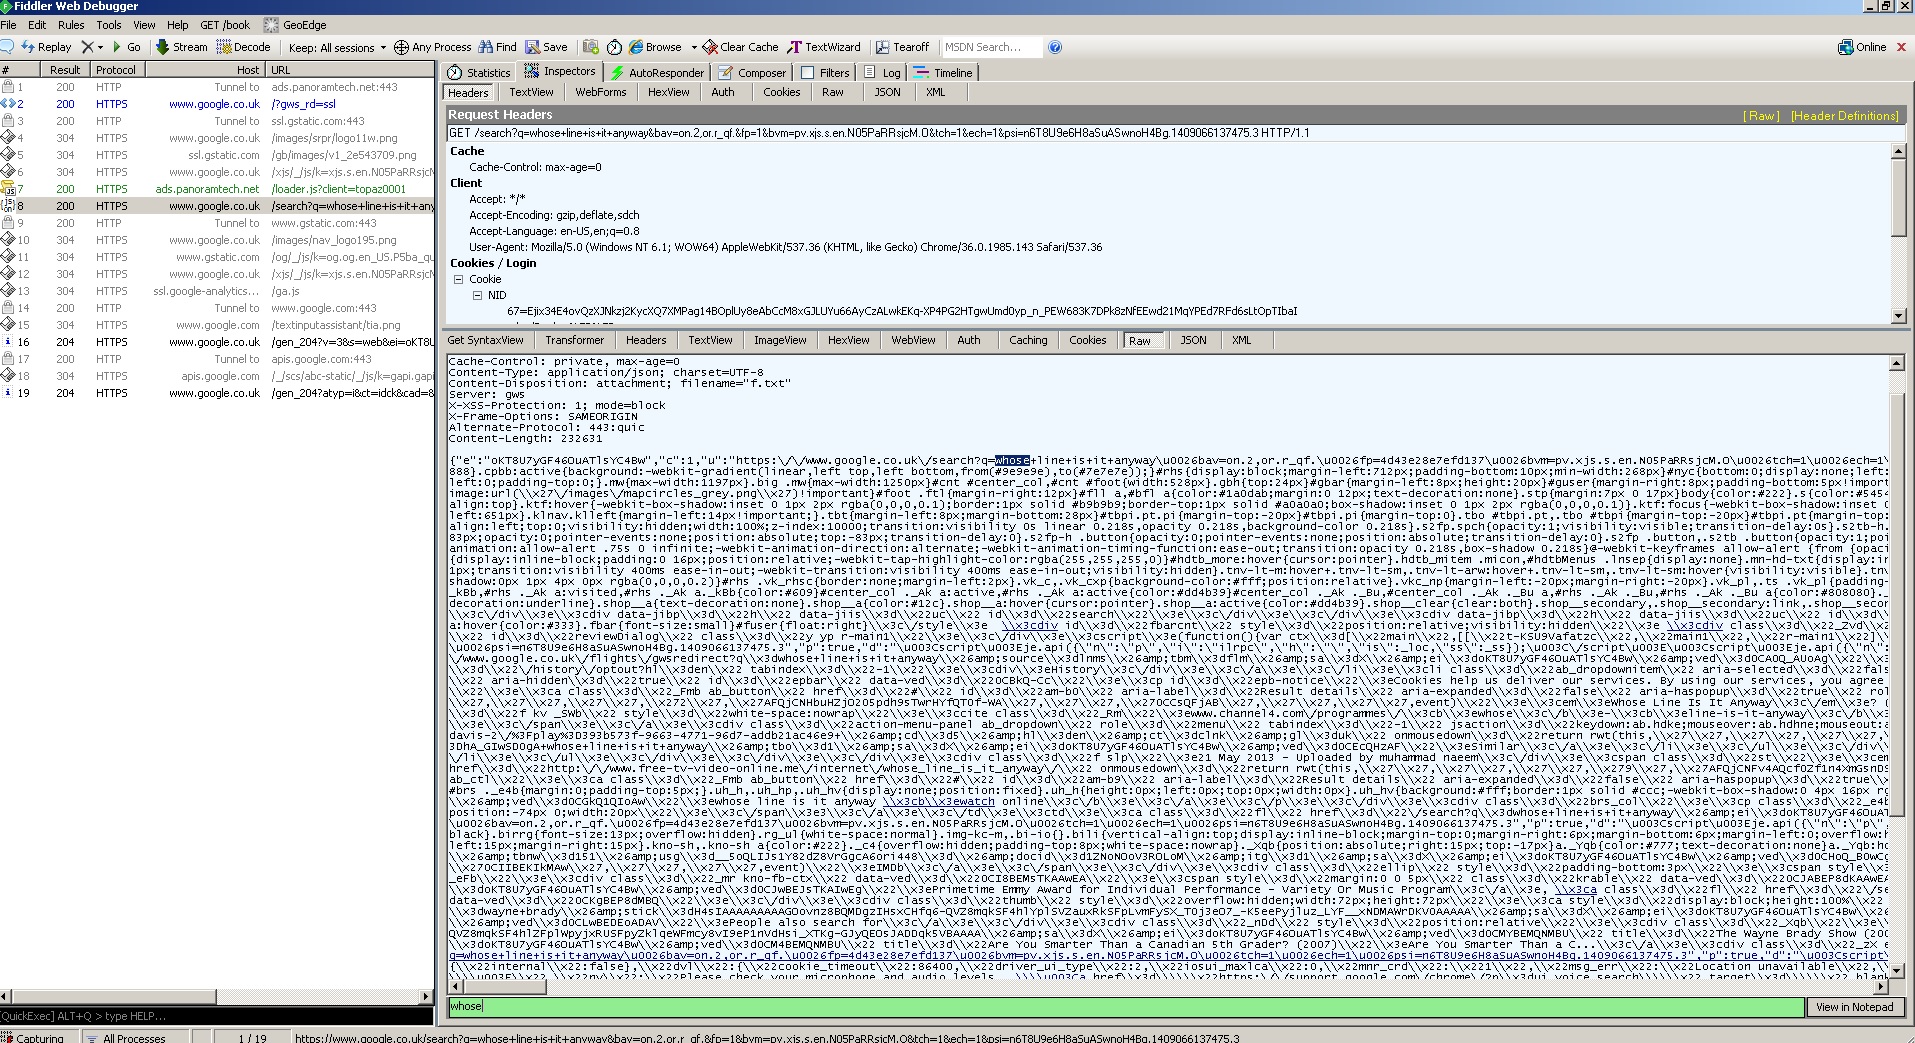Toggle Stream mode in the toolbar
The width and height of the screenshot is (1915, 1043).
(182, 47)
